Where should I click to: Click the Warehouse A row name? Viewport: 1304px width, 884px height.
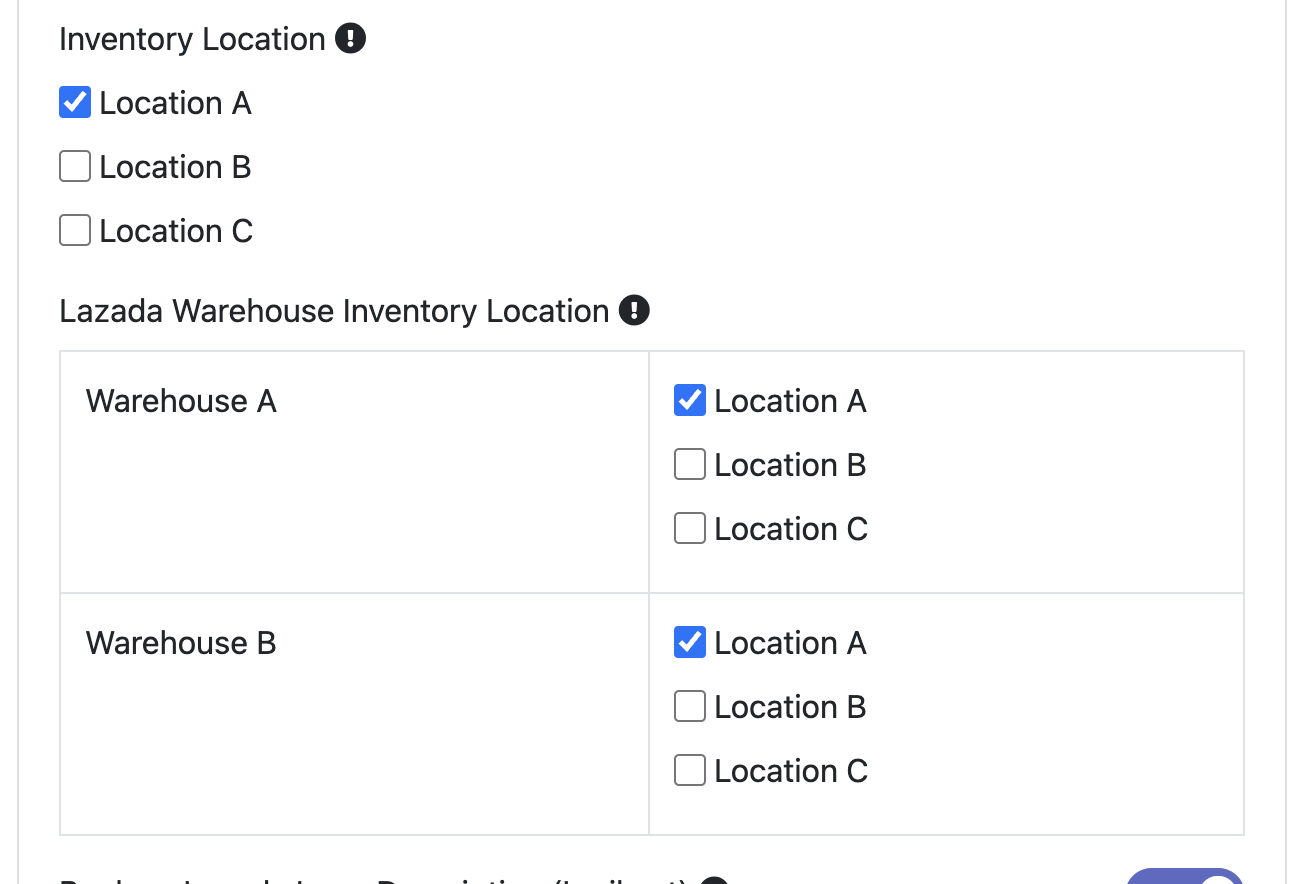(181, 401)
